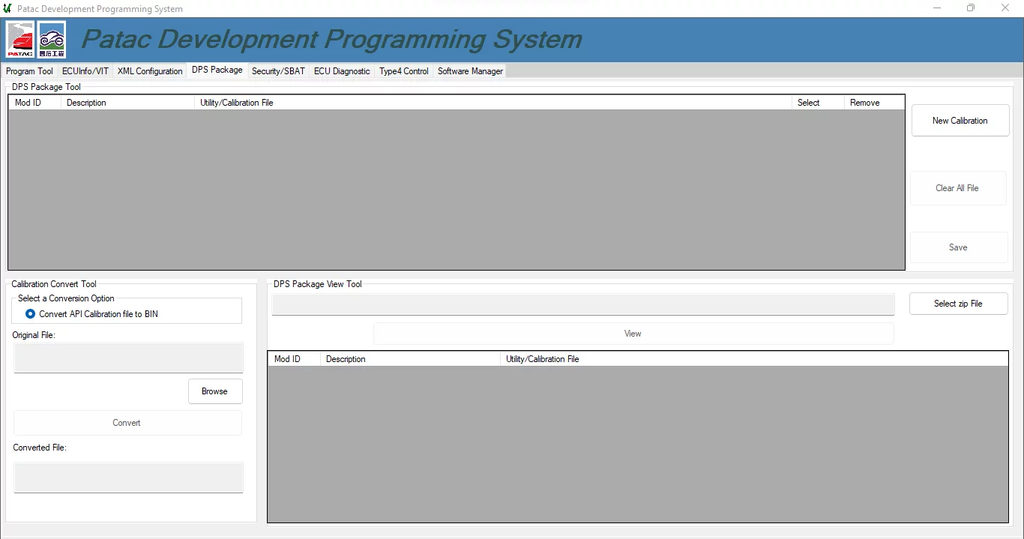Screen dimensions: 1024x539
Task: Select Convert API Calibration file to BIN
Action: [x=30, y=314]
